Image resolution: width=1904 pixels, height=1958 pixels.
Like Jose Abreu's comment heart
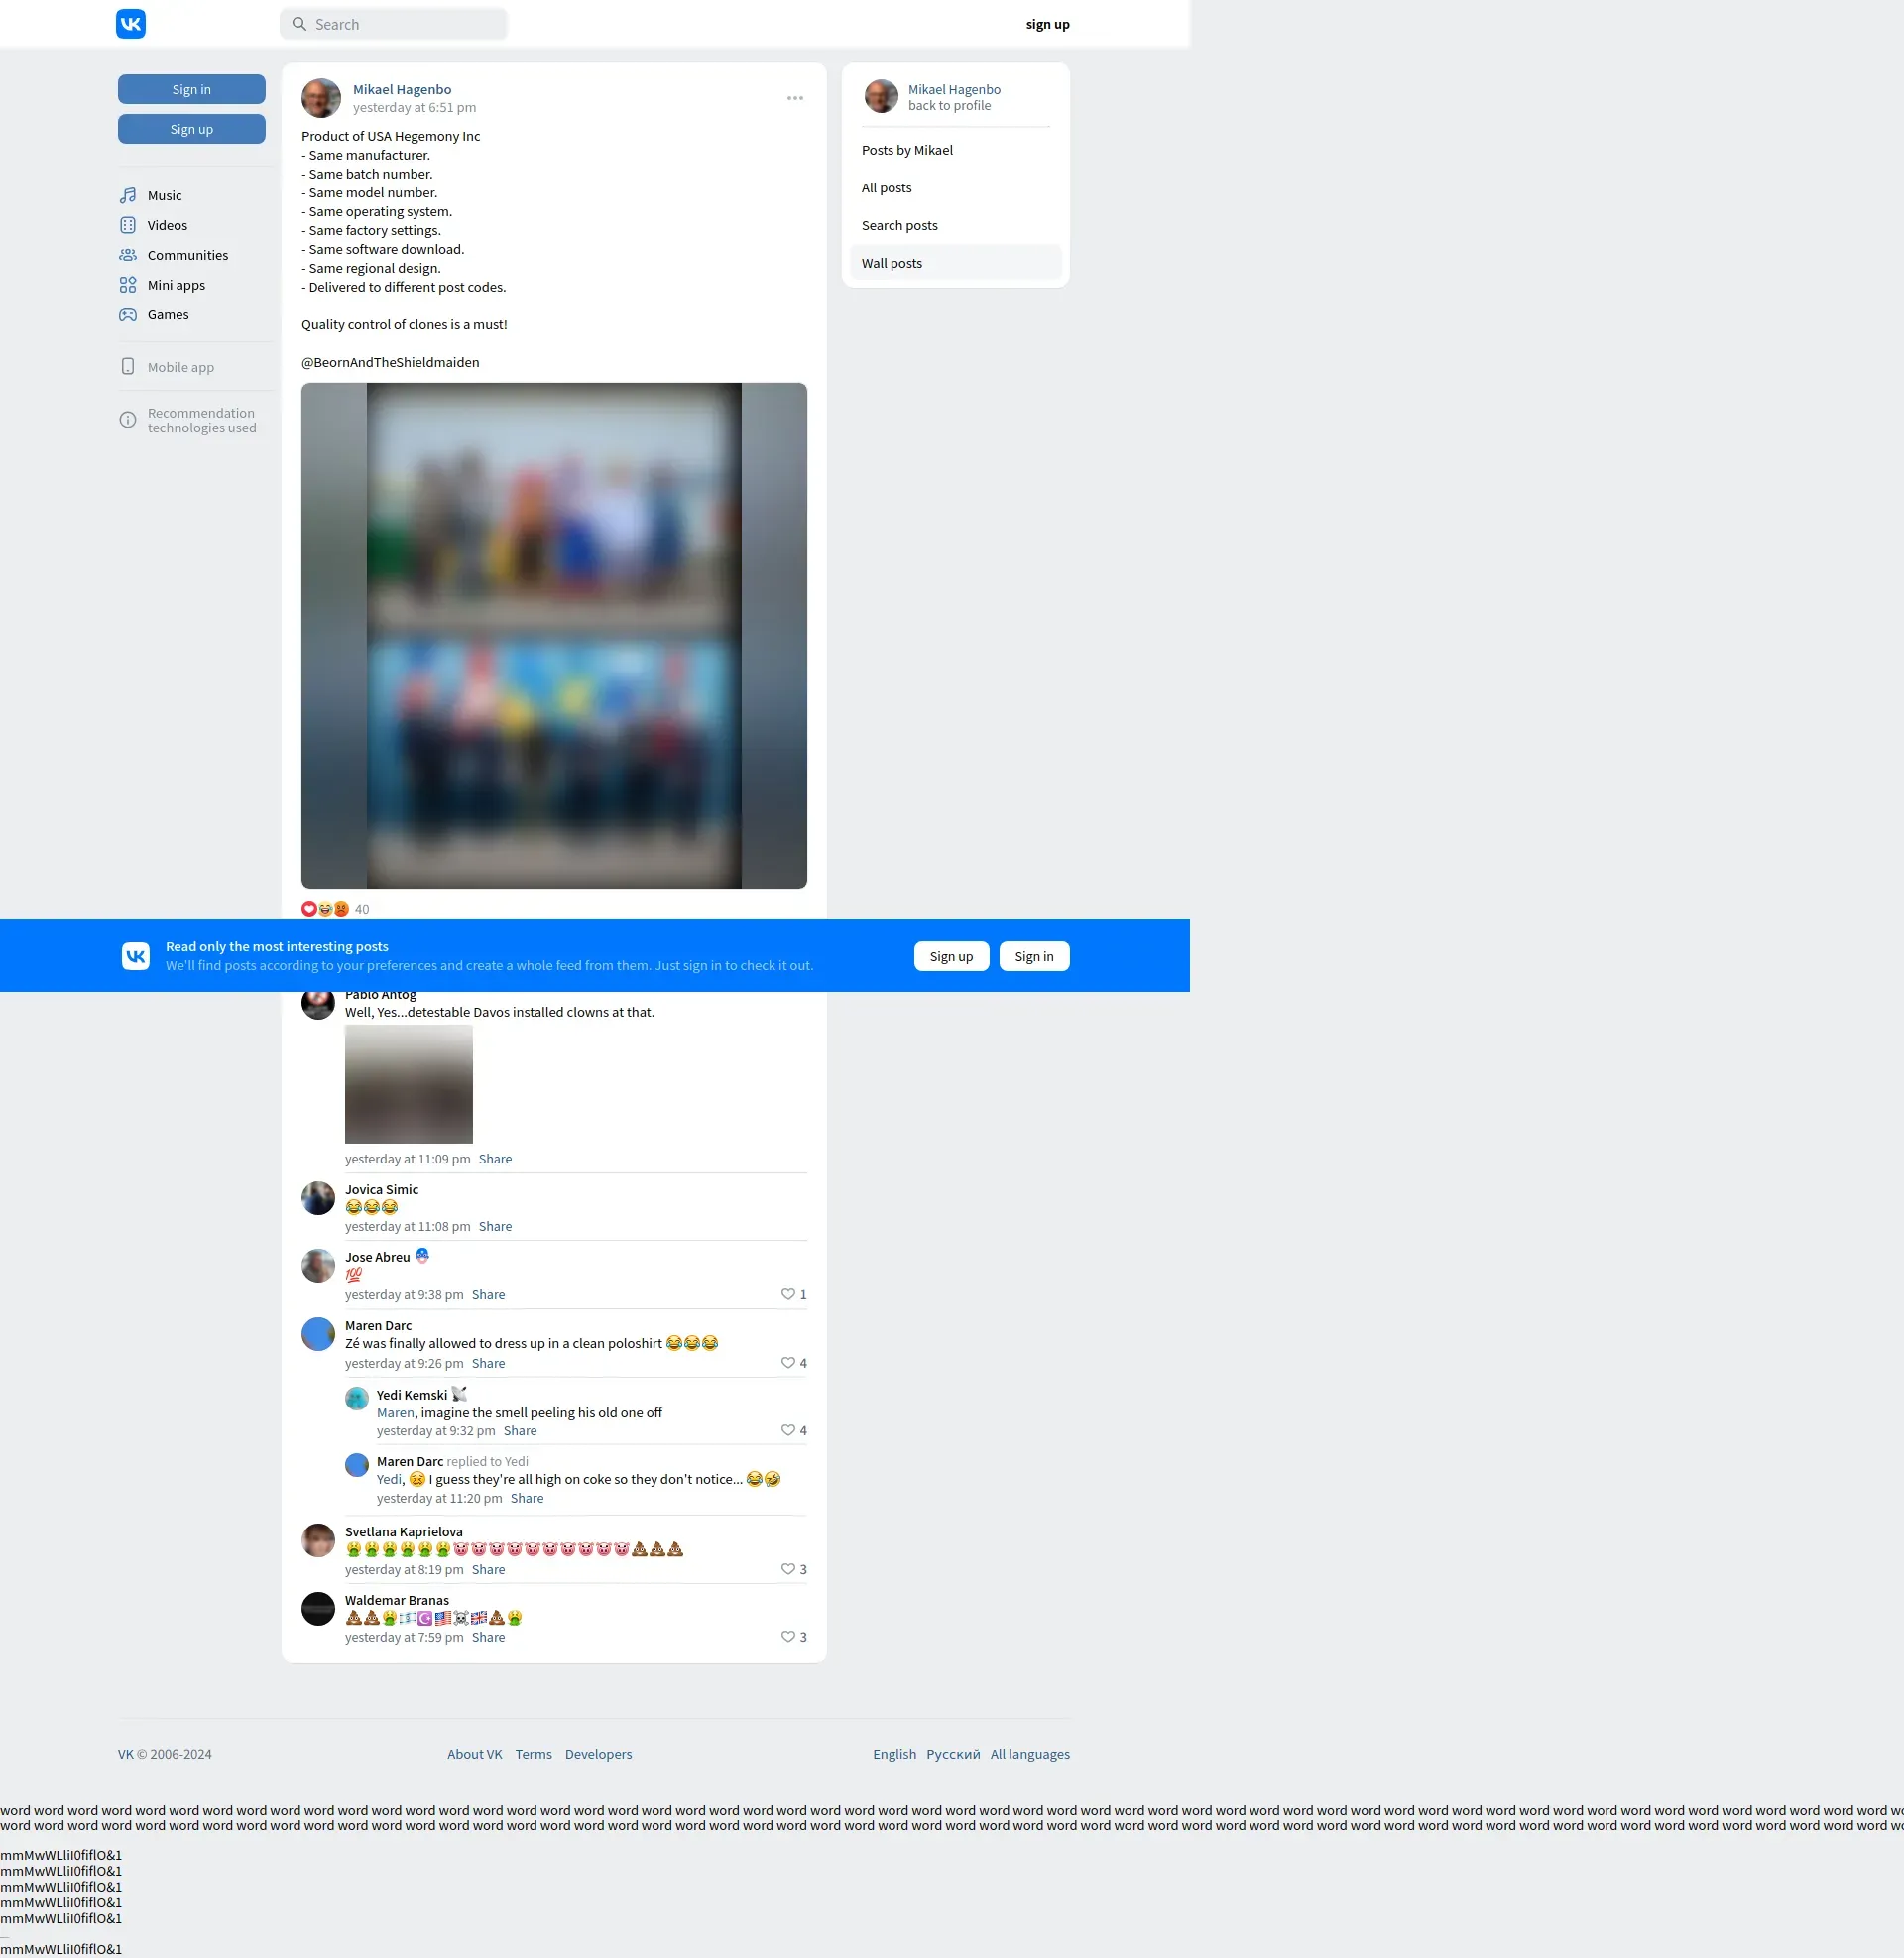[x=788, y=1295]
